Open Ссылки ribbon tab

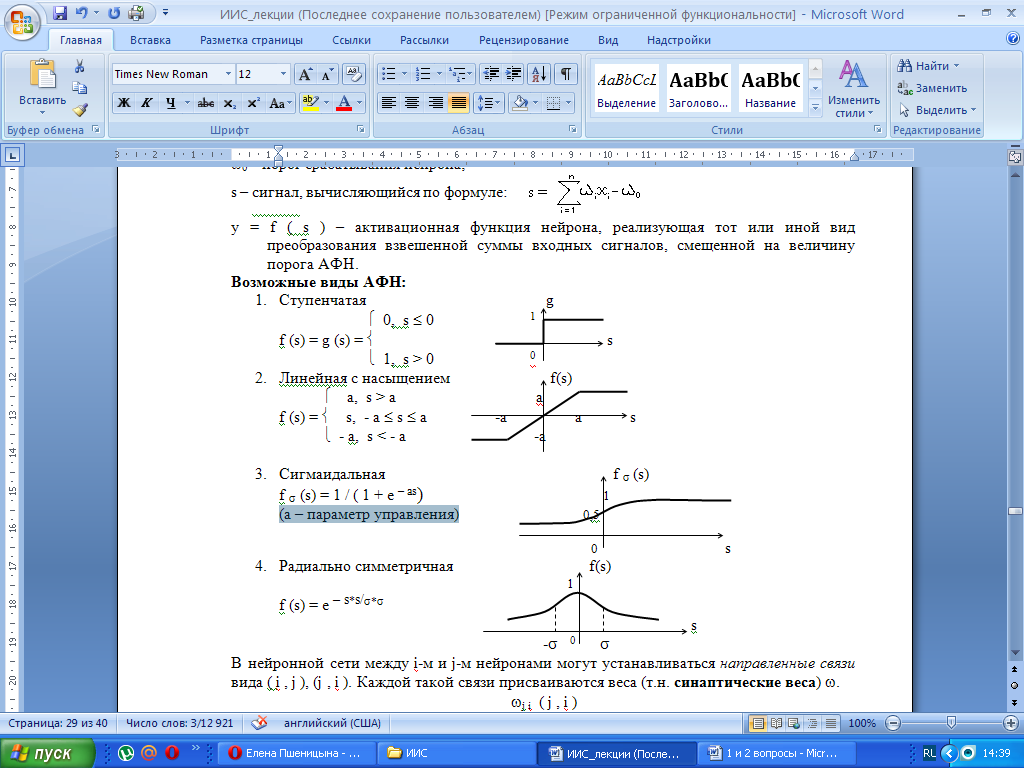[351, 40]
